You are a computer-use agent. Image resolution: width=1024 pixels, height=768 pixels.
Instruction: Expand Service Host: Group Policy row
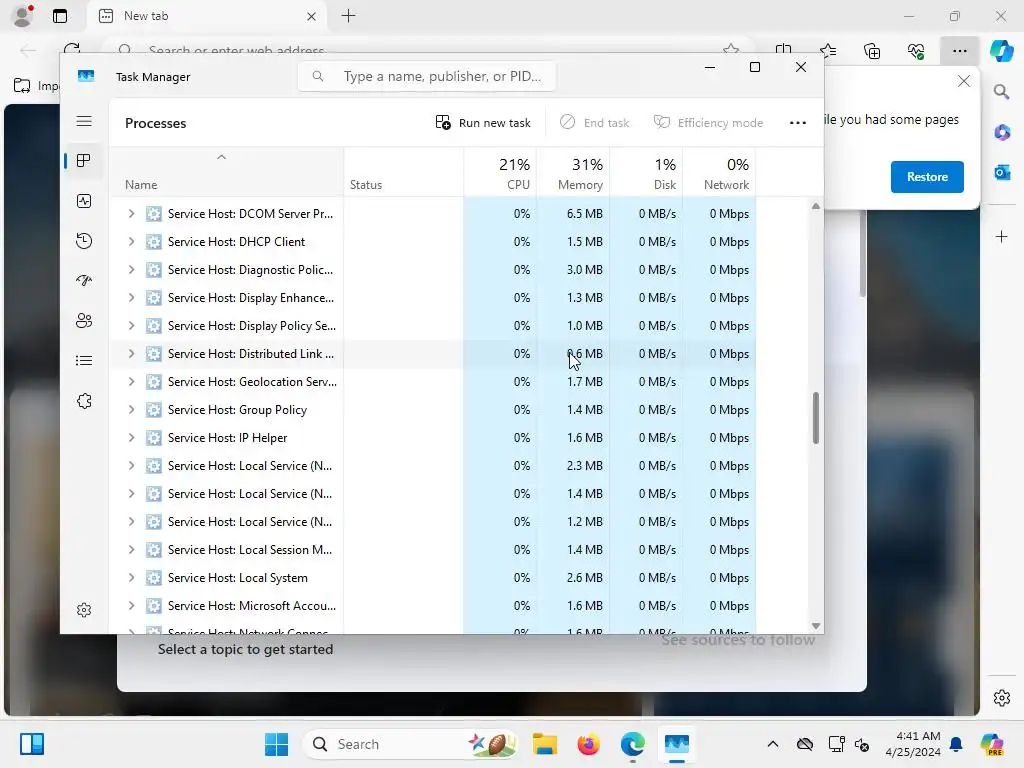[x=131, y=410]
